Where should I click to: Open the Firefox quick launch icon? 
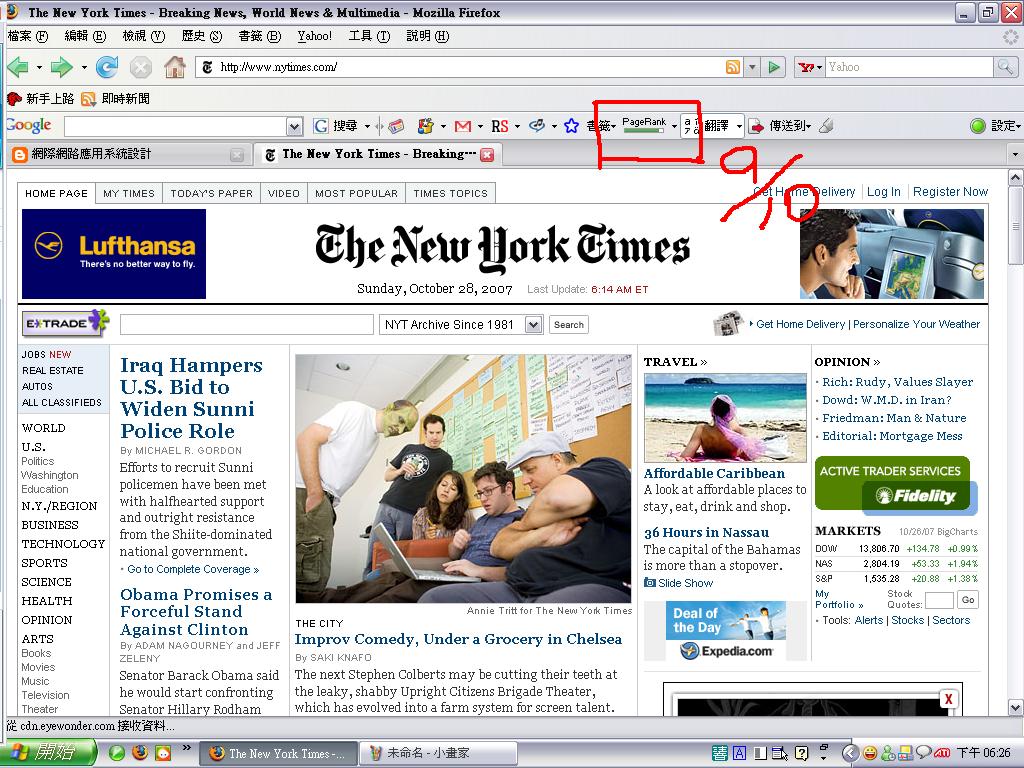click(x=140, y=753)
